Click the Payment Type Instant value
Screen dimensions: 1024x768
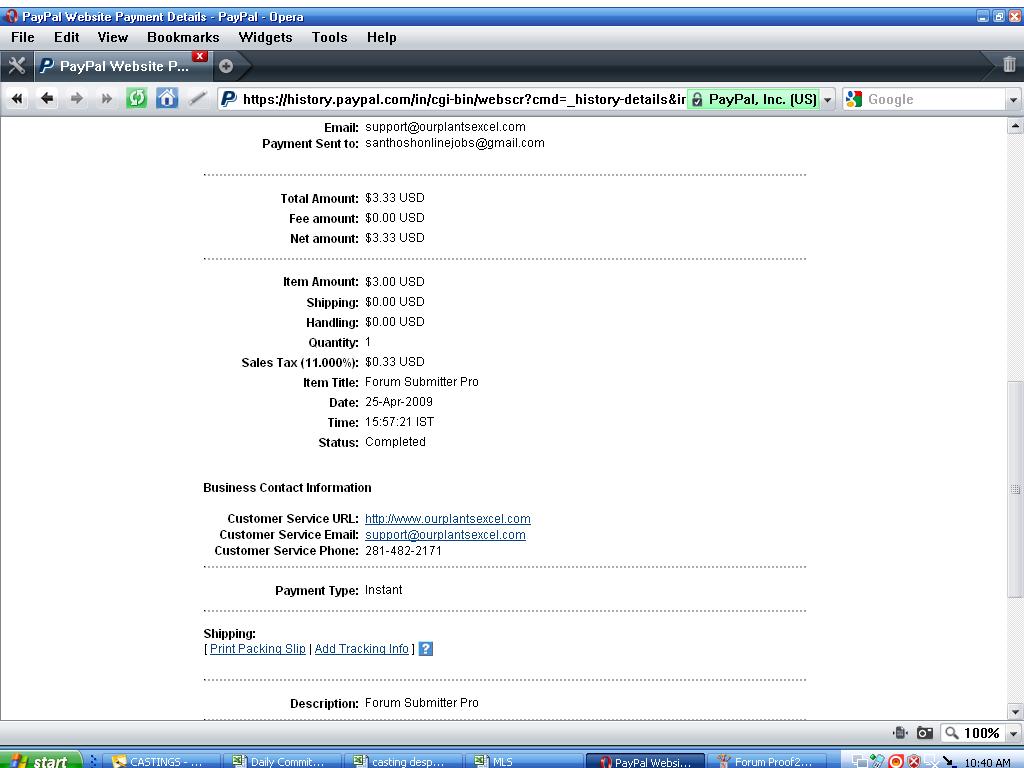click(383, 590)
